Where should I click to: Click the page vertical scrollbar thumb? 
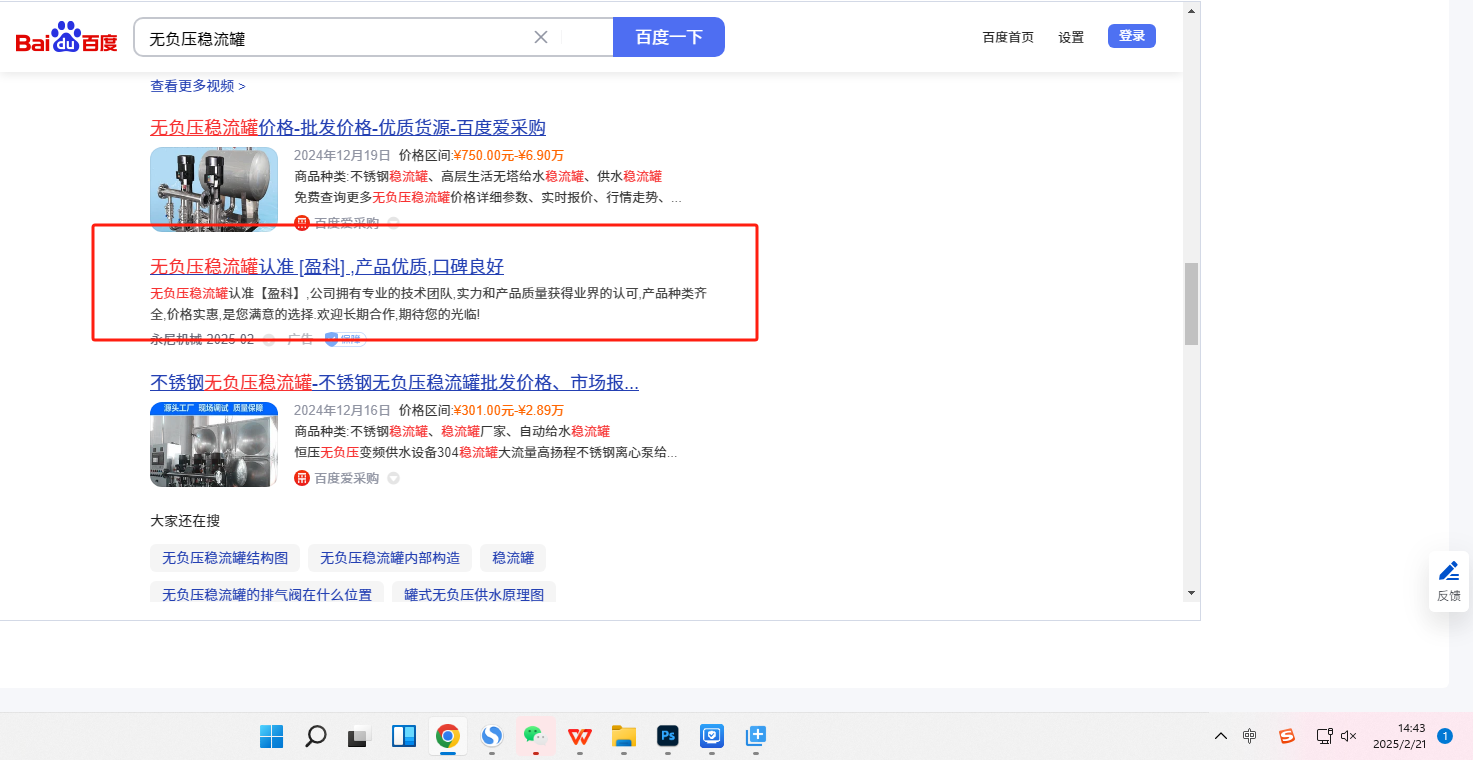(1191, 304)
